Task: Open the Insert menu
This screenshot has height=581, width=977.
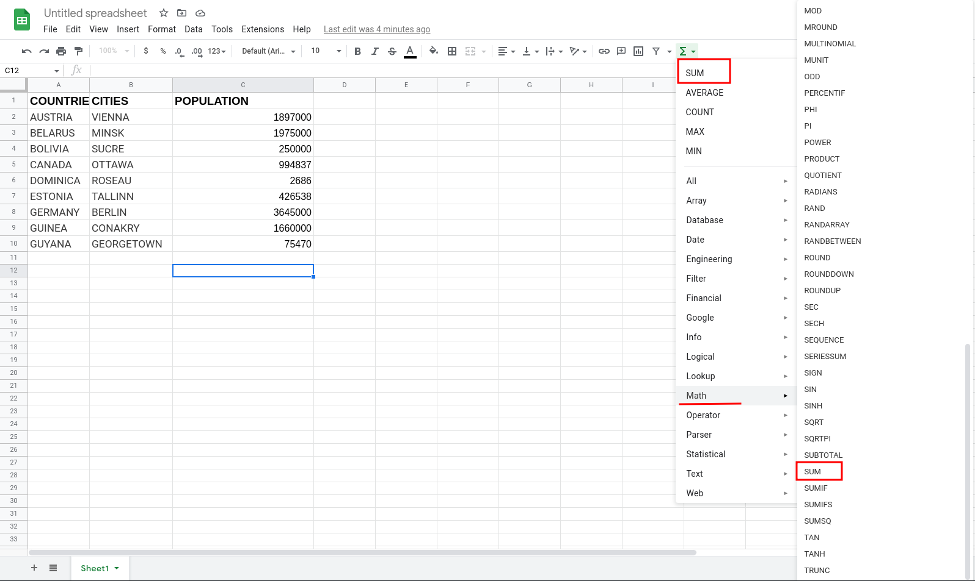Action: coord(128,29)
